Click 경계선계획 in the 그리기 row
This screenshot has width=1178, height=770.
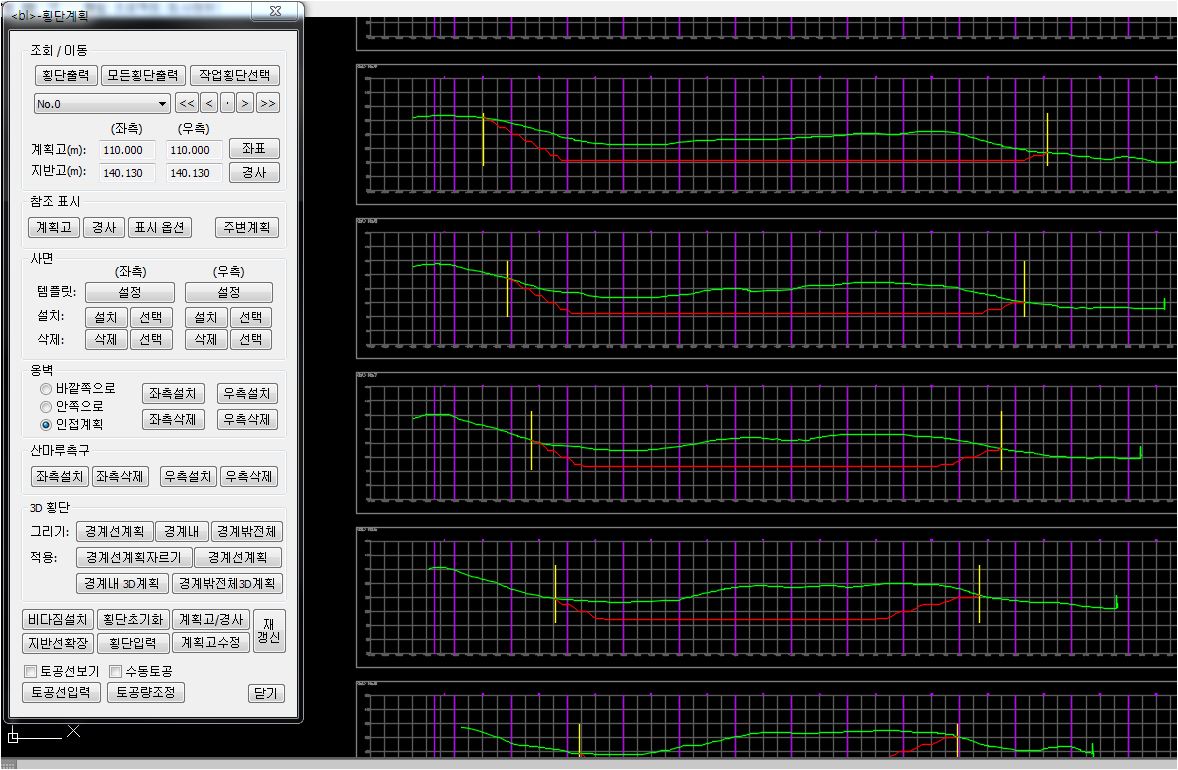[115, 532]
